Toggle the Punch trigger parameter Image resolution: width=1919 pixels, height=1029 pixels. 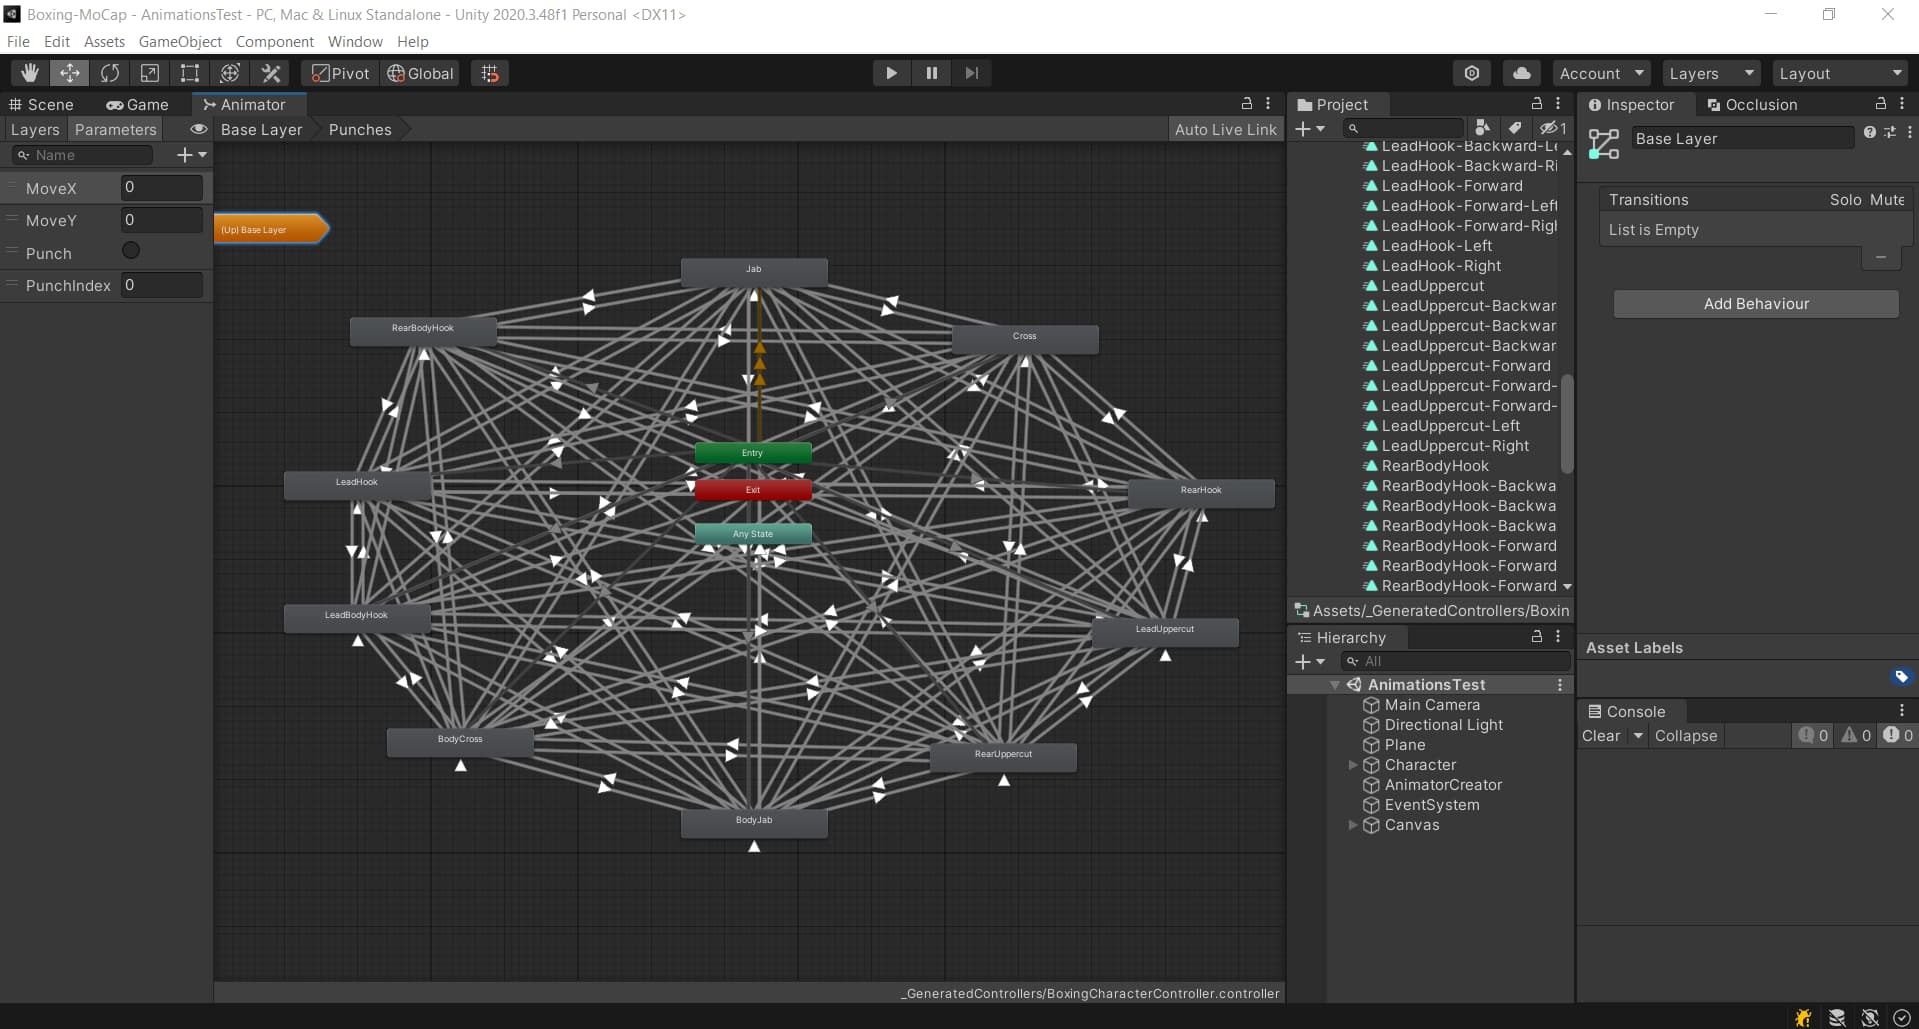tap(131, 251)
